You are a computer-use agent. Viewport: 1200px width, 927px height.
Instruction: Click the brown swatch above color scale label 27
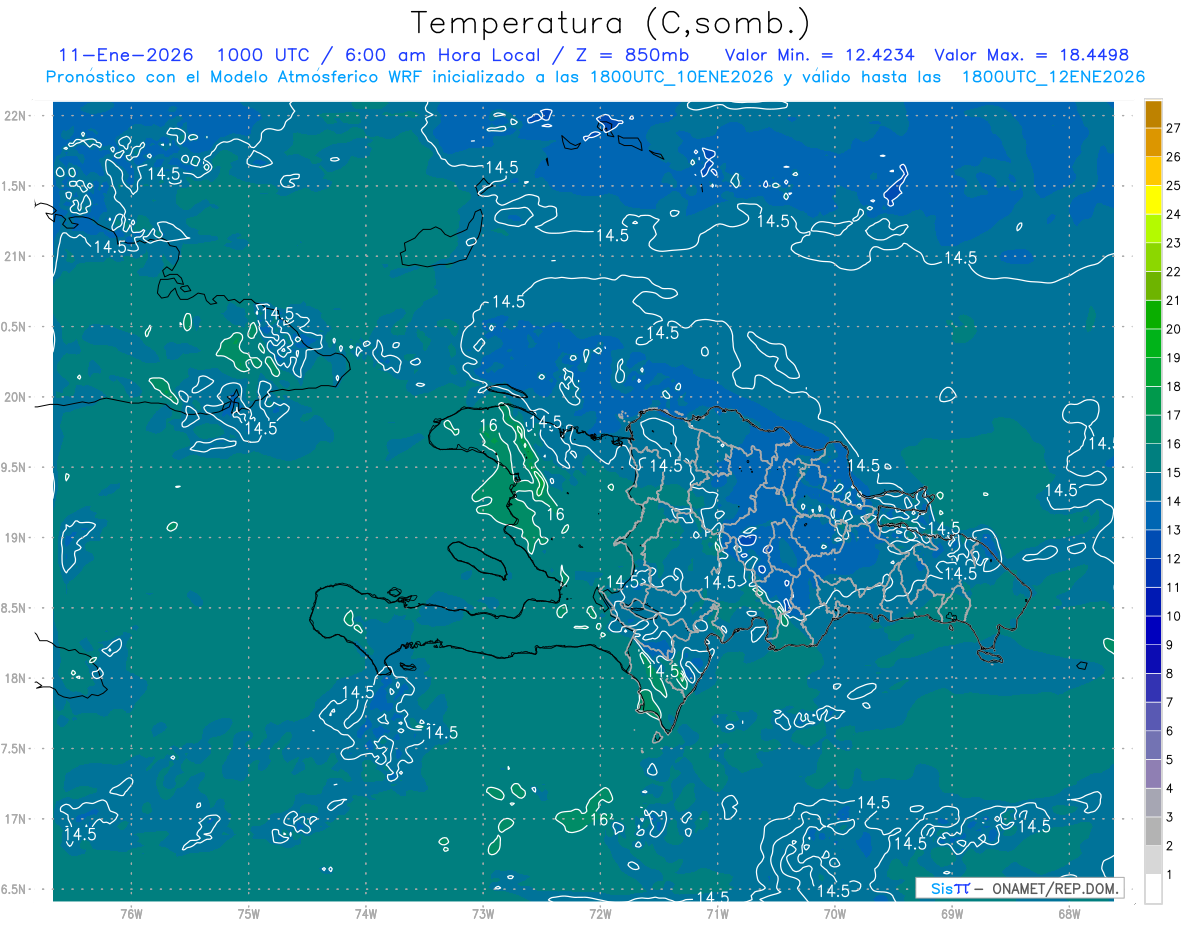point(1153,114)
